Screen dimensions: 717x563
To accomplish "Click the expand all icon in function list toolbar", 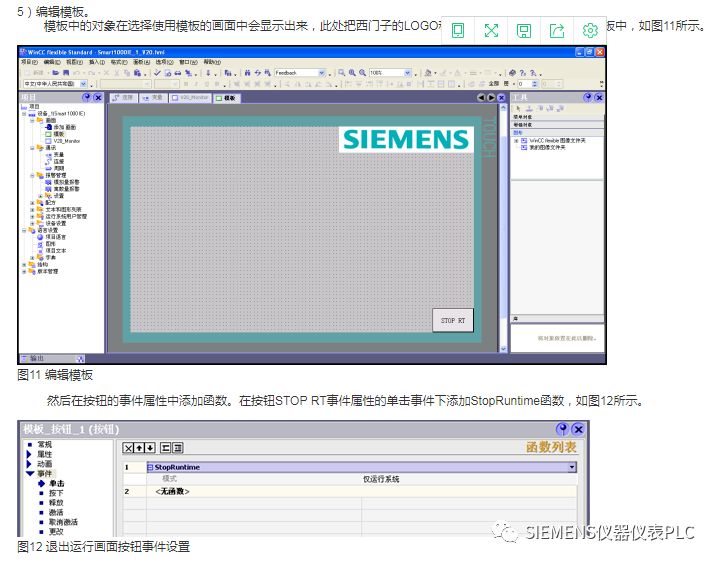I will click(x=177, y=448).
